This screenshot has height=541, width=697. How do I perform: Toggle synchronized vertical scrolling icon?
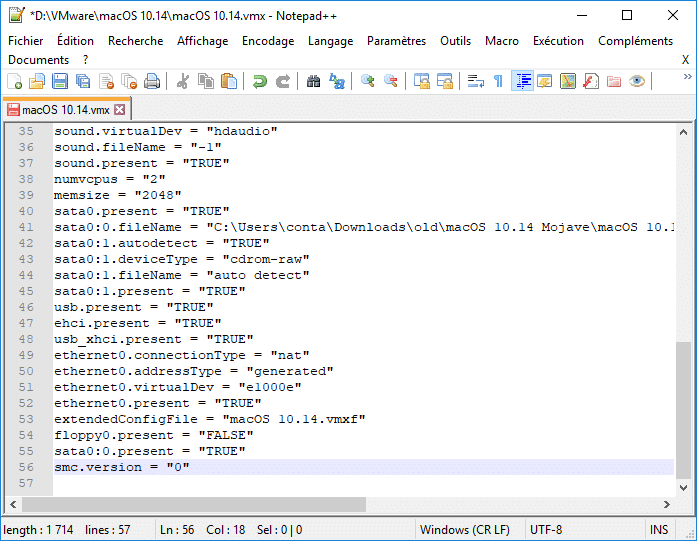(421, 81)
